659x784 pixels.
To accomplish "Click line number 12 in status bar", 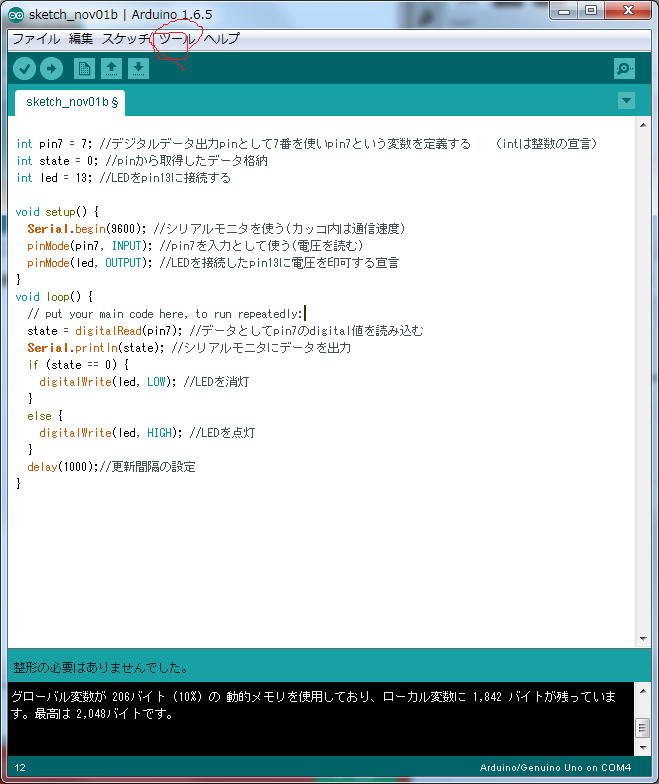I will pyautogui.click(x=20, y=768).
